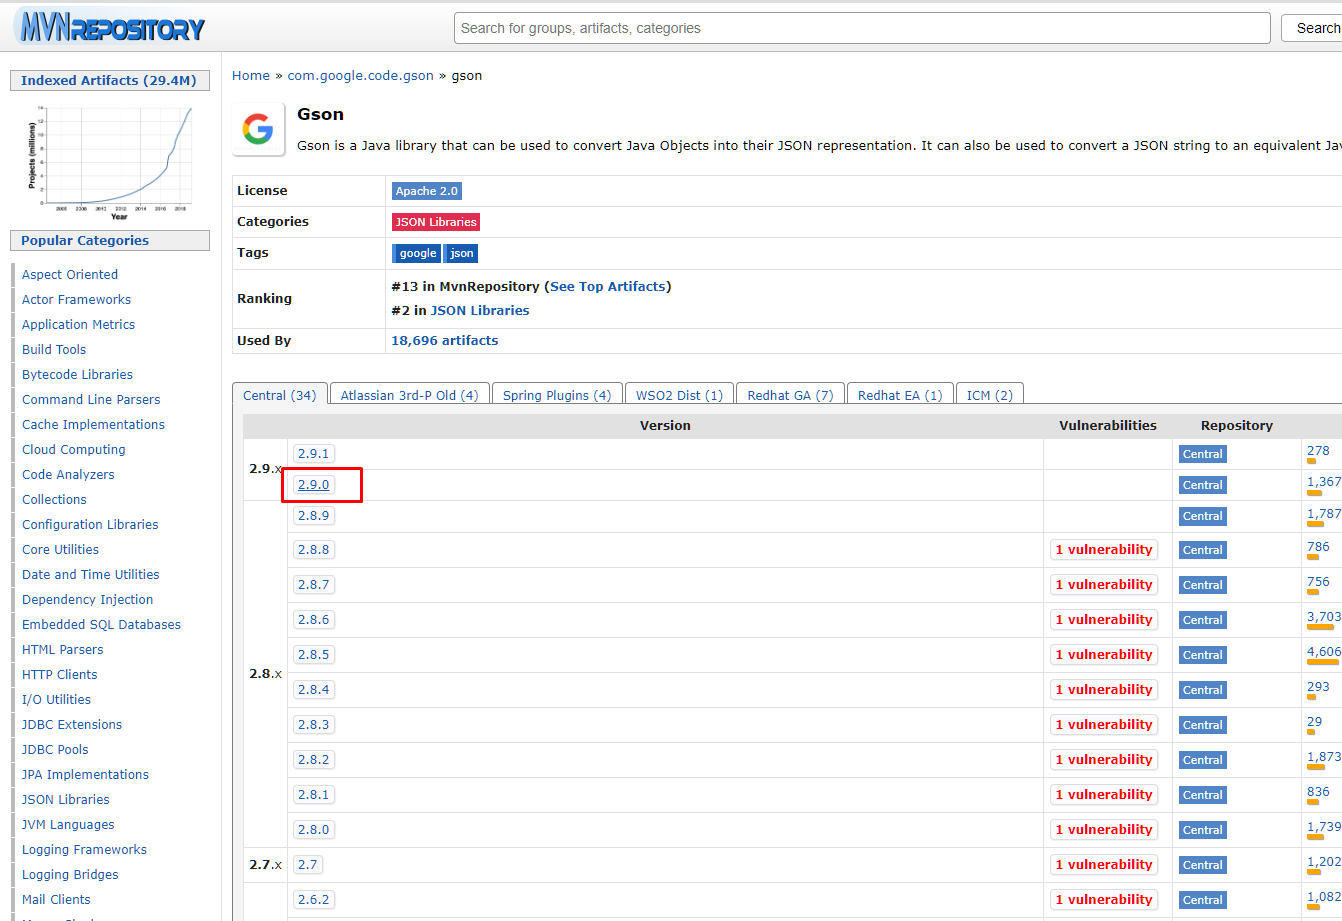
Task: Open version 2.8.2
Action: click(313, 760)
